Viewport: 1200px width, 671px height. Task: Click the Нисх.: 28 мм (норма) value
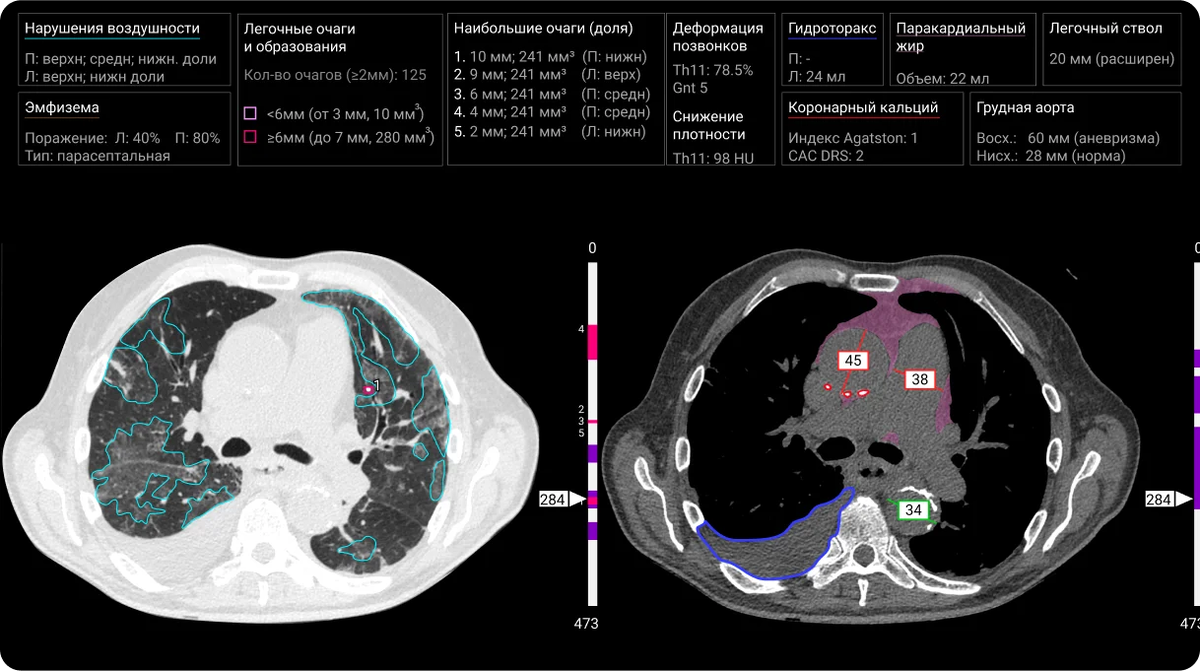[1053, 156]
